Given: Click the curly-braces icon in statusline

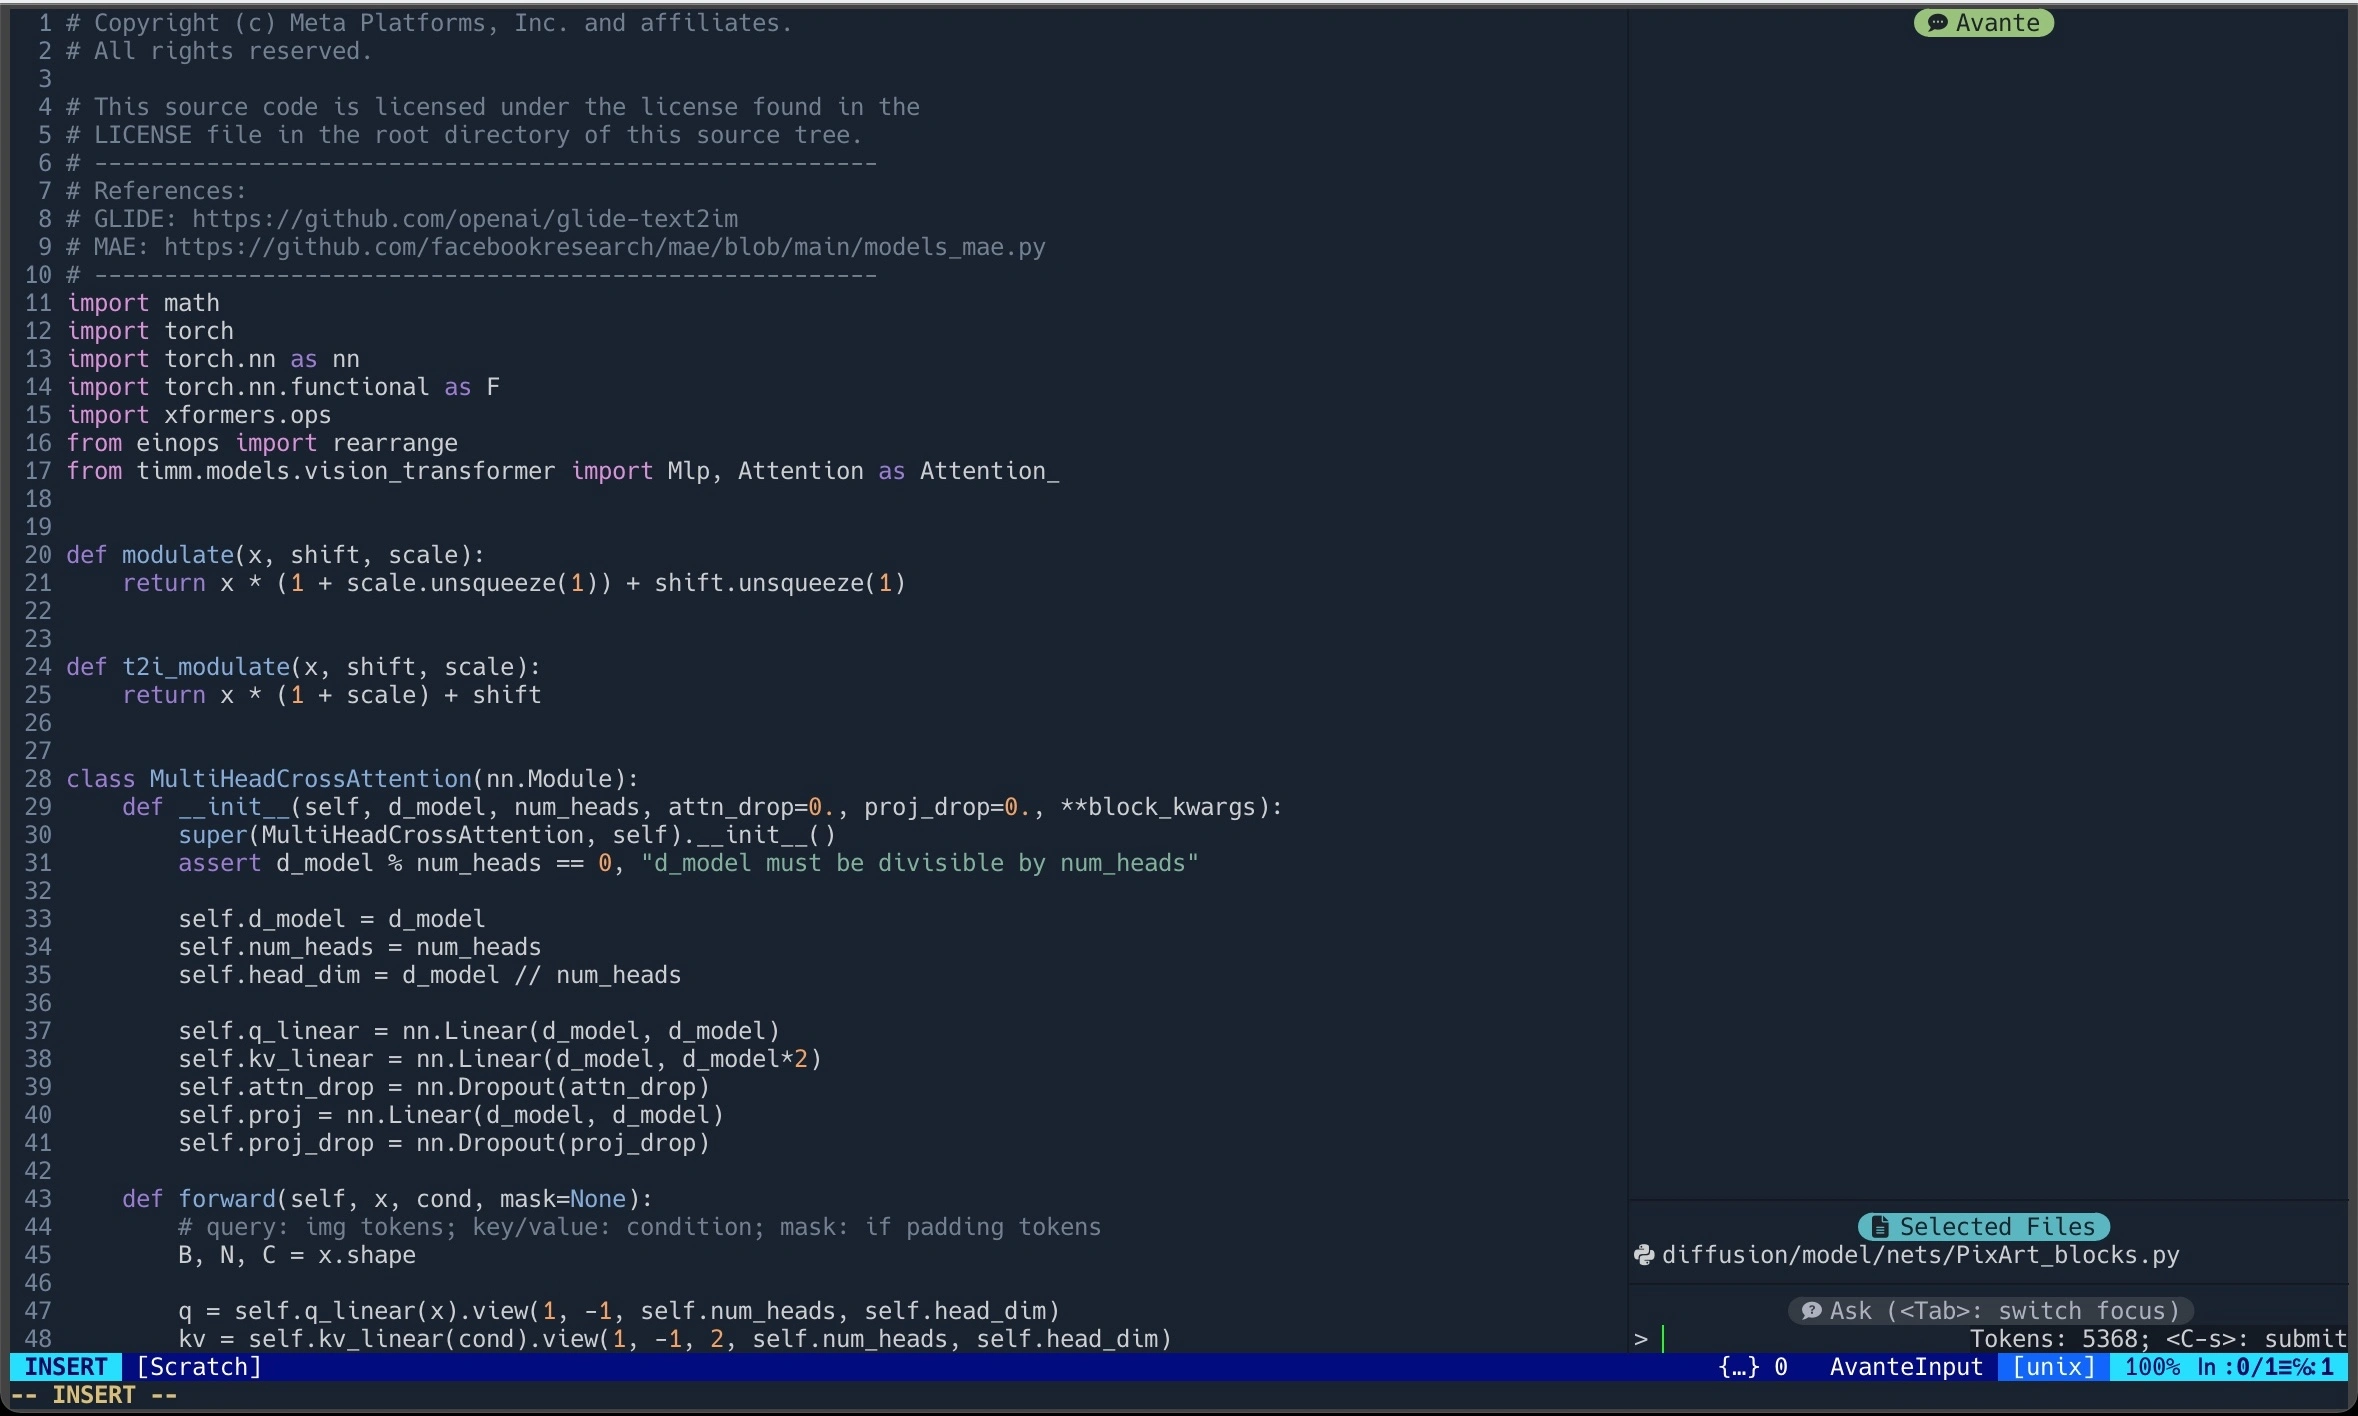Looking at the screenshot, I should [x=1738, y=1367].
